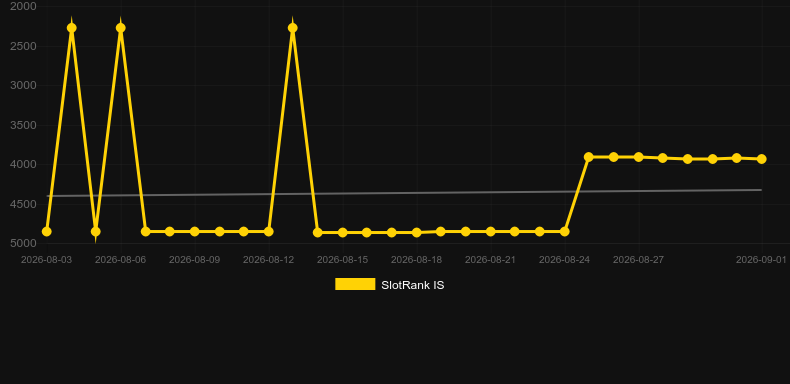Image resolution: width=790 pixels, height=384 pixels.
Task: Click the 2500 y-axis label
Action: pos(23,46)
